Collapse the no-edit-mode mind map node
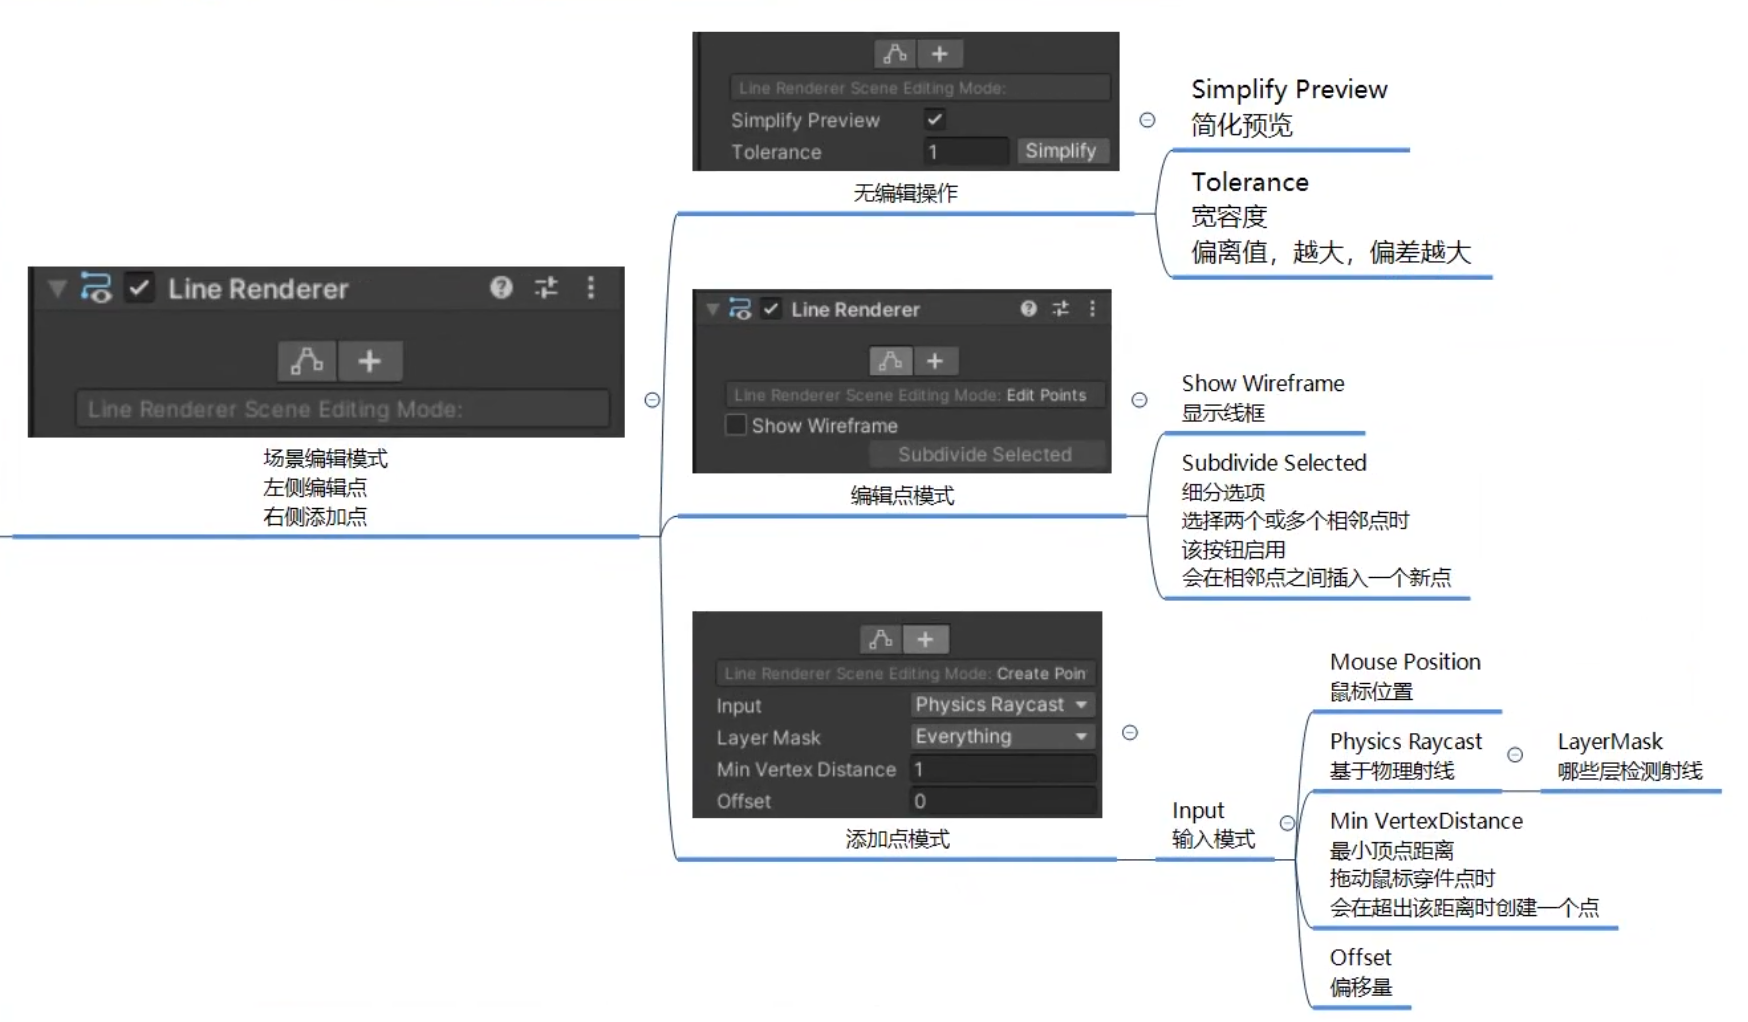The image size is (1748, 1022). click(1147, 120)
